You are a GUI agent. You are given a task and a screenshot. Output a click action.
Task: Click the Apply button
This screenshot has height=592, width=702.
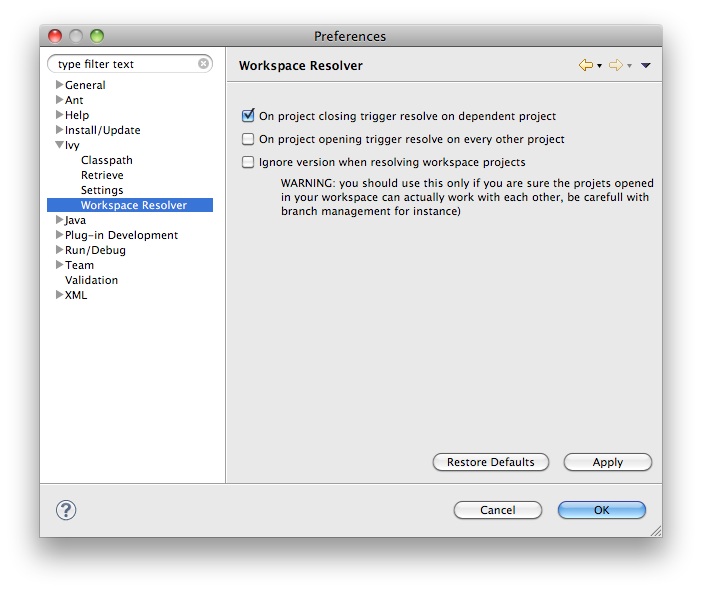coord(607,462)
